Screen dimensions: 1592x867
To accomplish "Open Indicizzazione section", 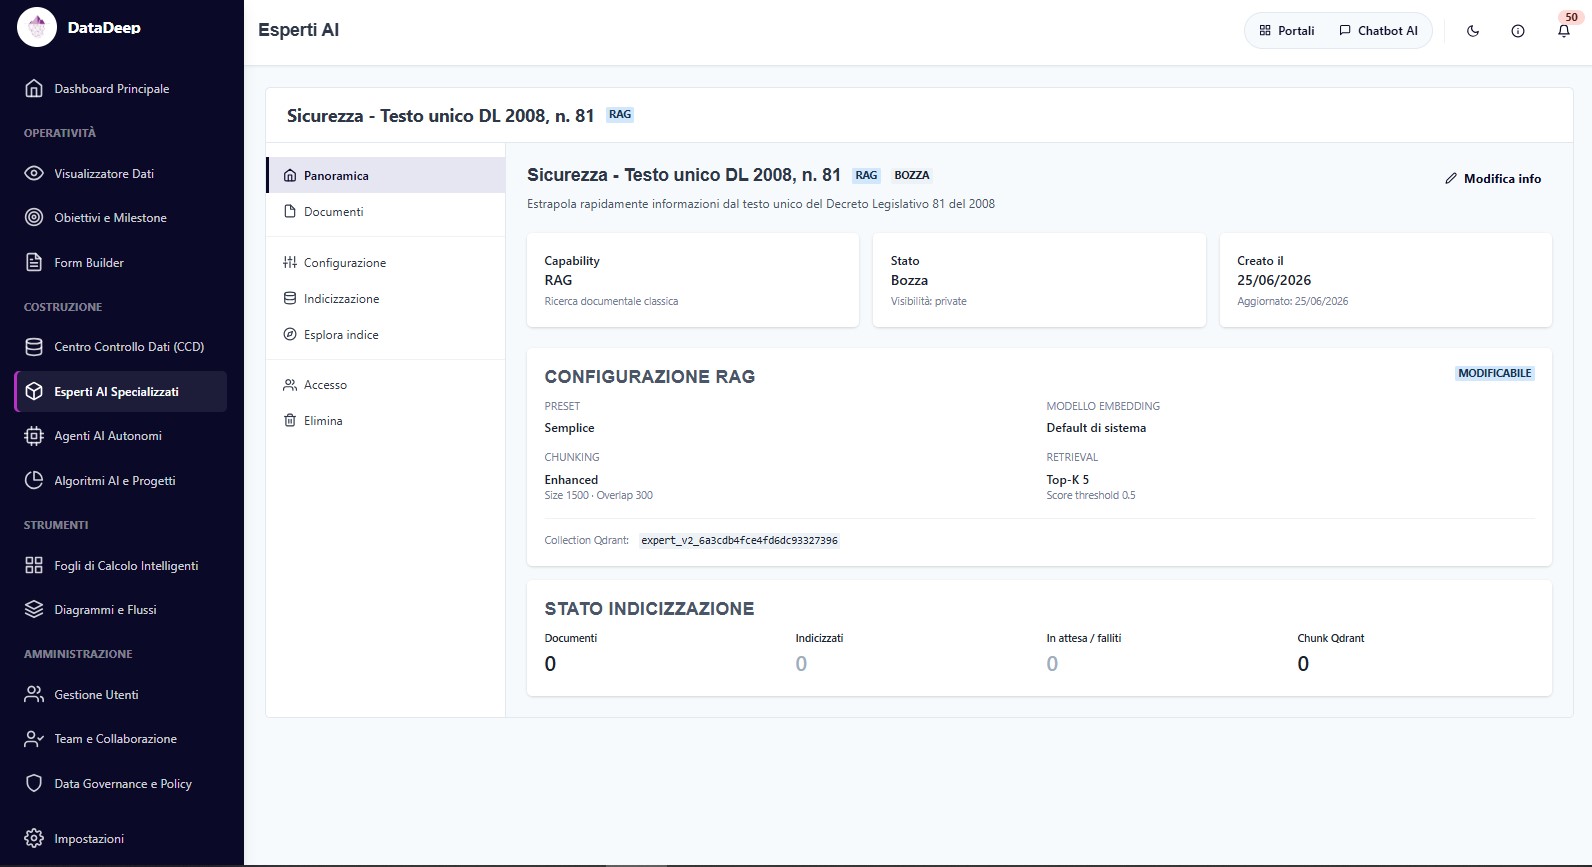I will (386, 298).
